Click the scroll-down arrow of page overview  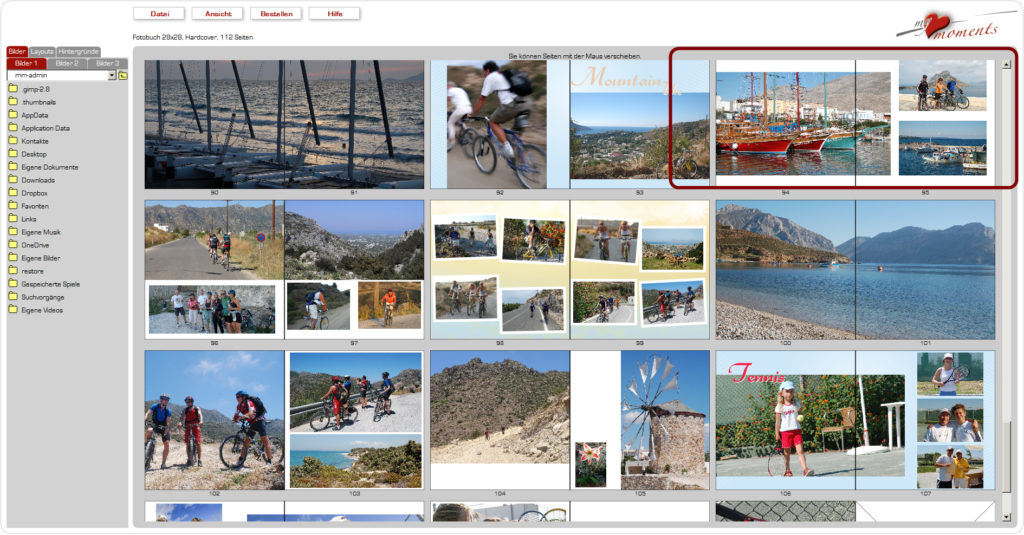pyautogui.click(x=1006, y=516)
